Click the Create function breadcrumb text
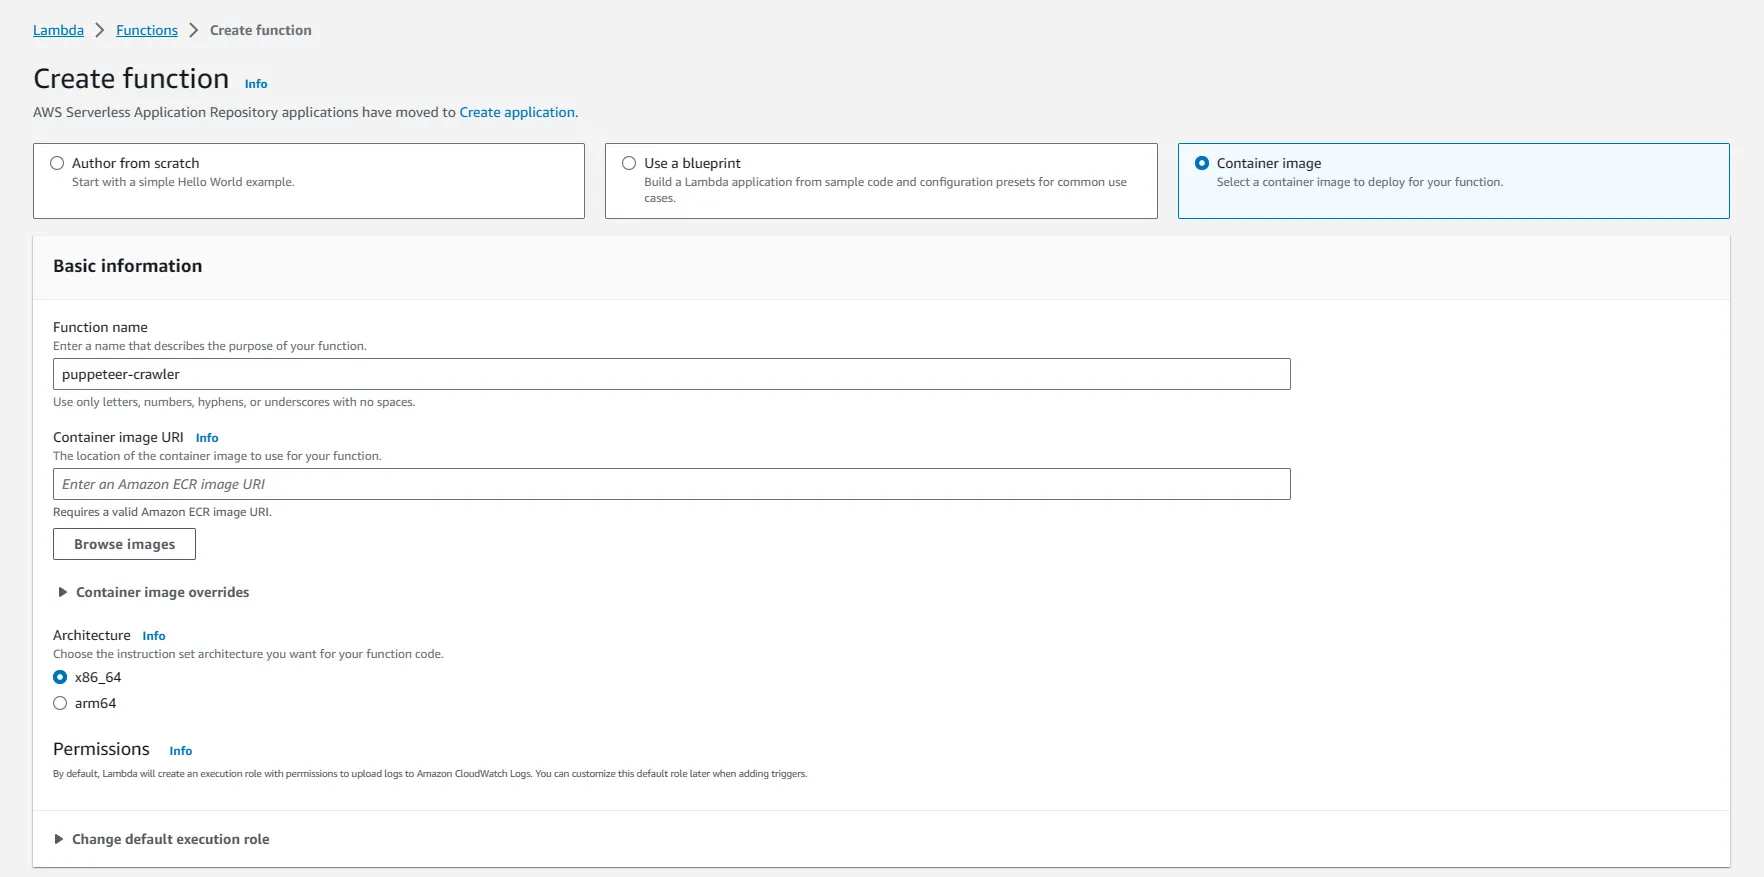This screenshot has height=877, width=1764. [261, 30]
